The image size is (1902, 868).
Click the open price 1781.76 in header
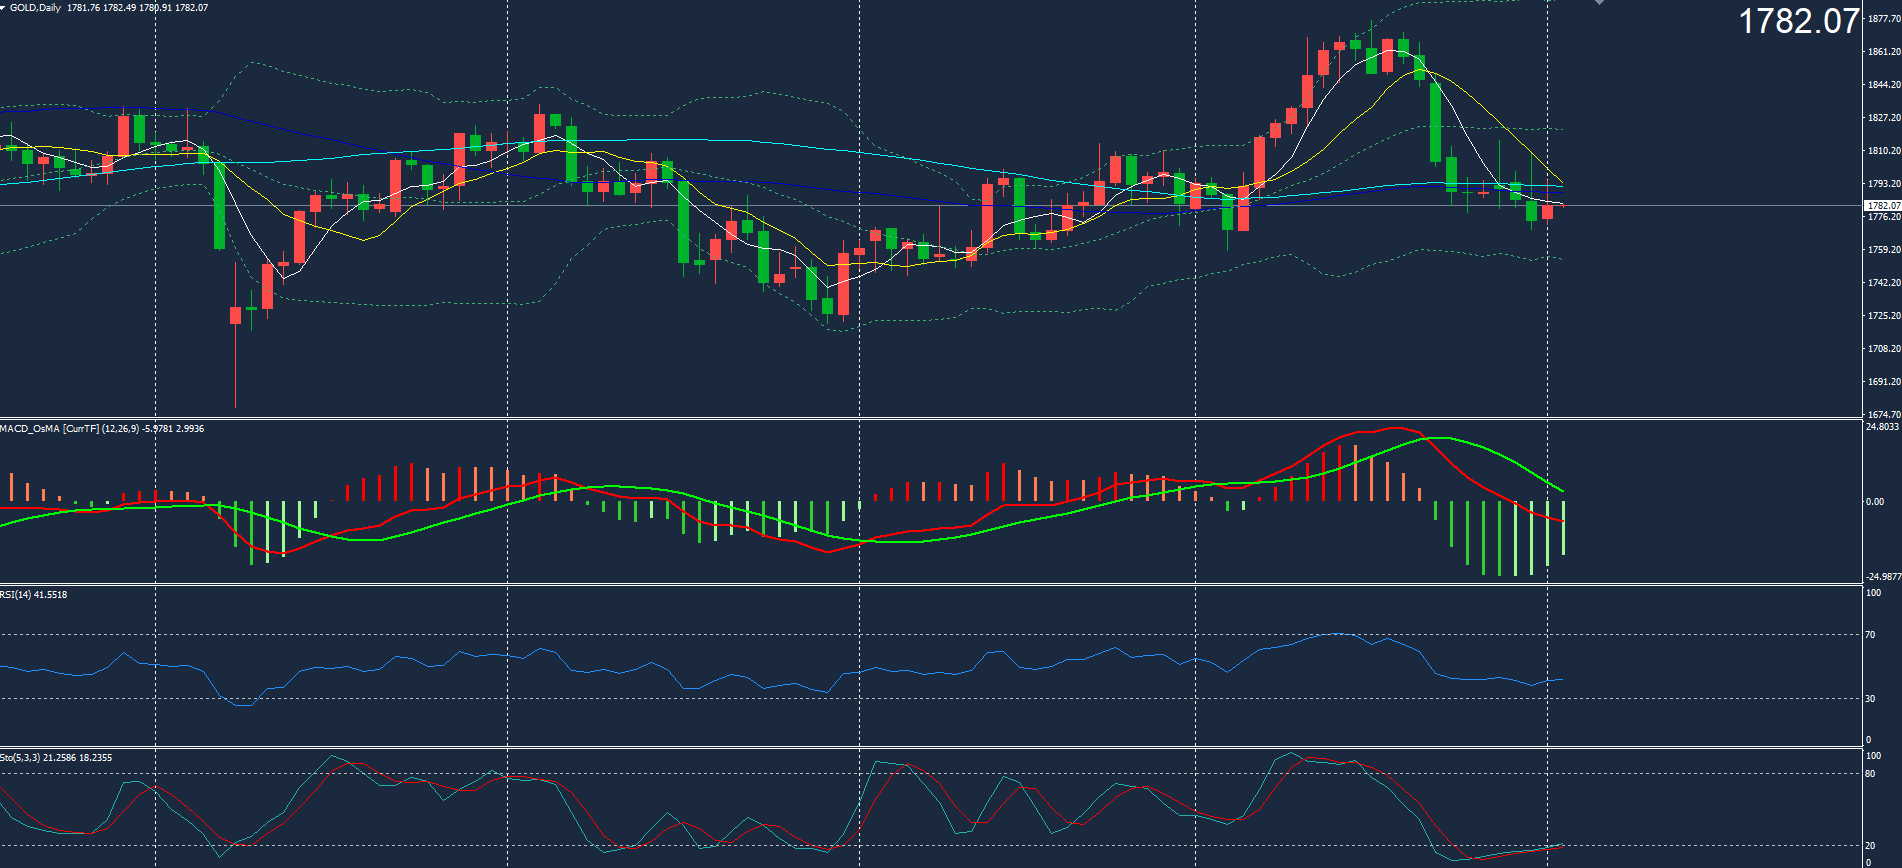point(83,8)
